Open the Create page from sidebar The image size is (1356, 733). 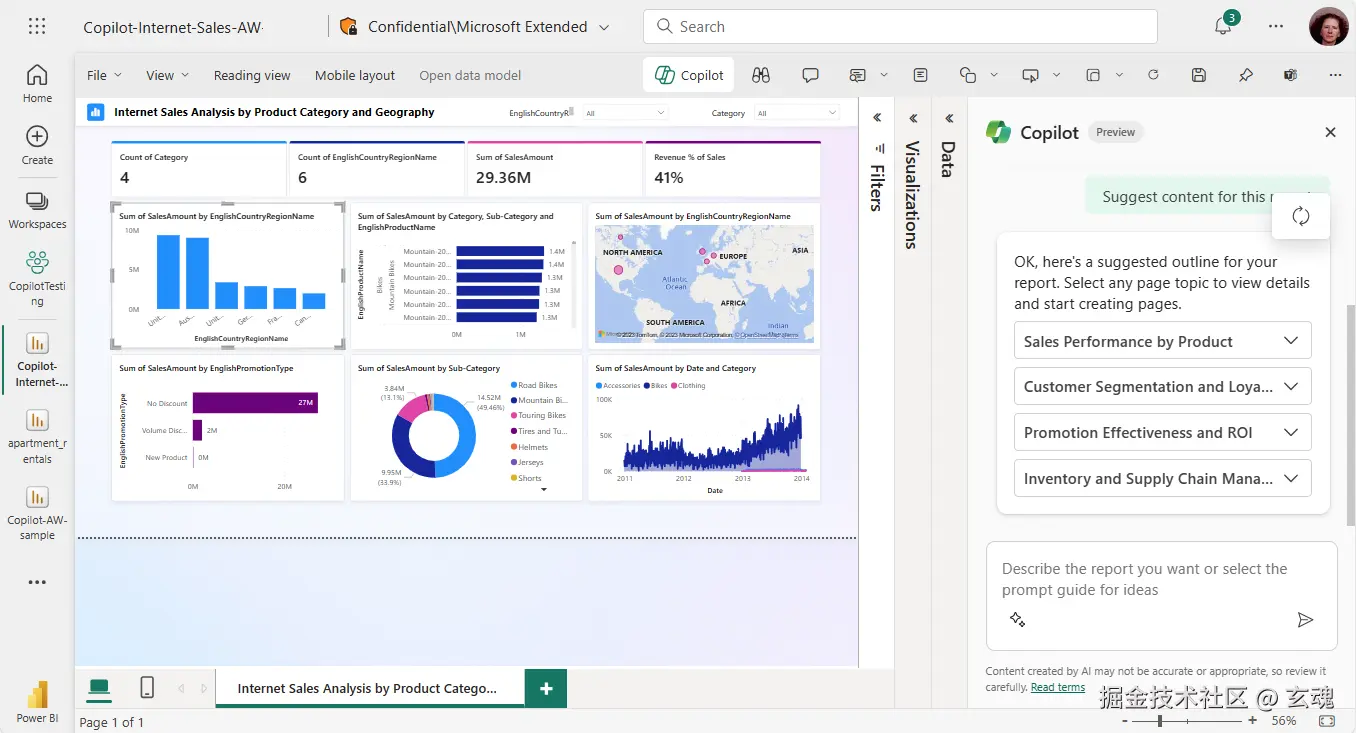point(37,146)
